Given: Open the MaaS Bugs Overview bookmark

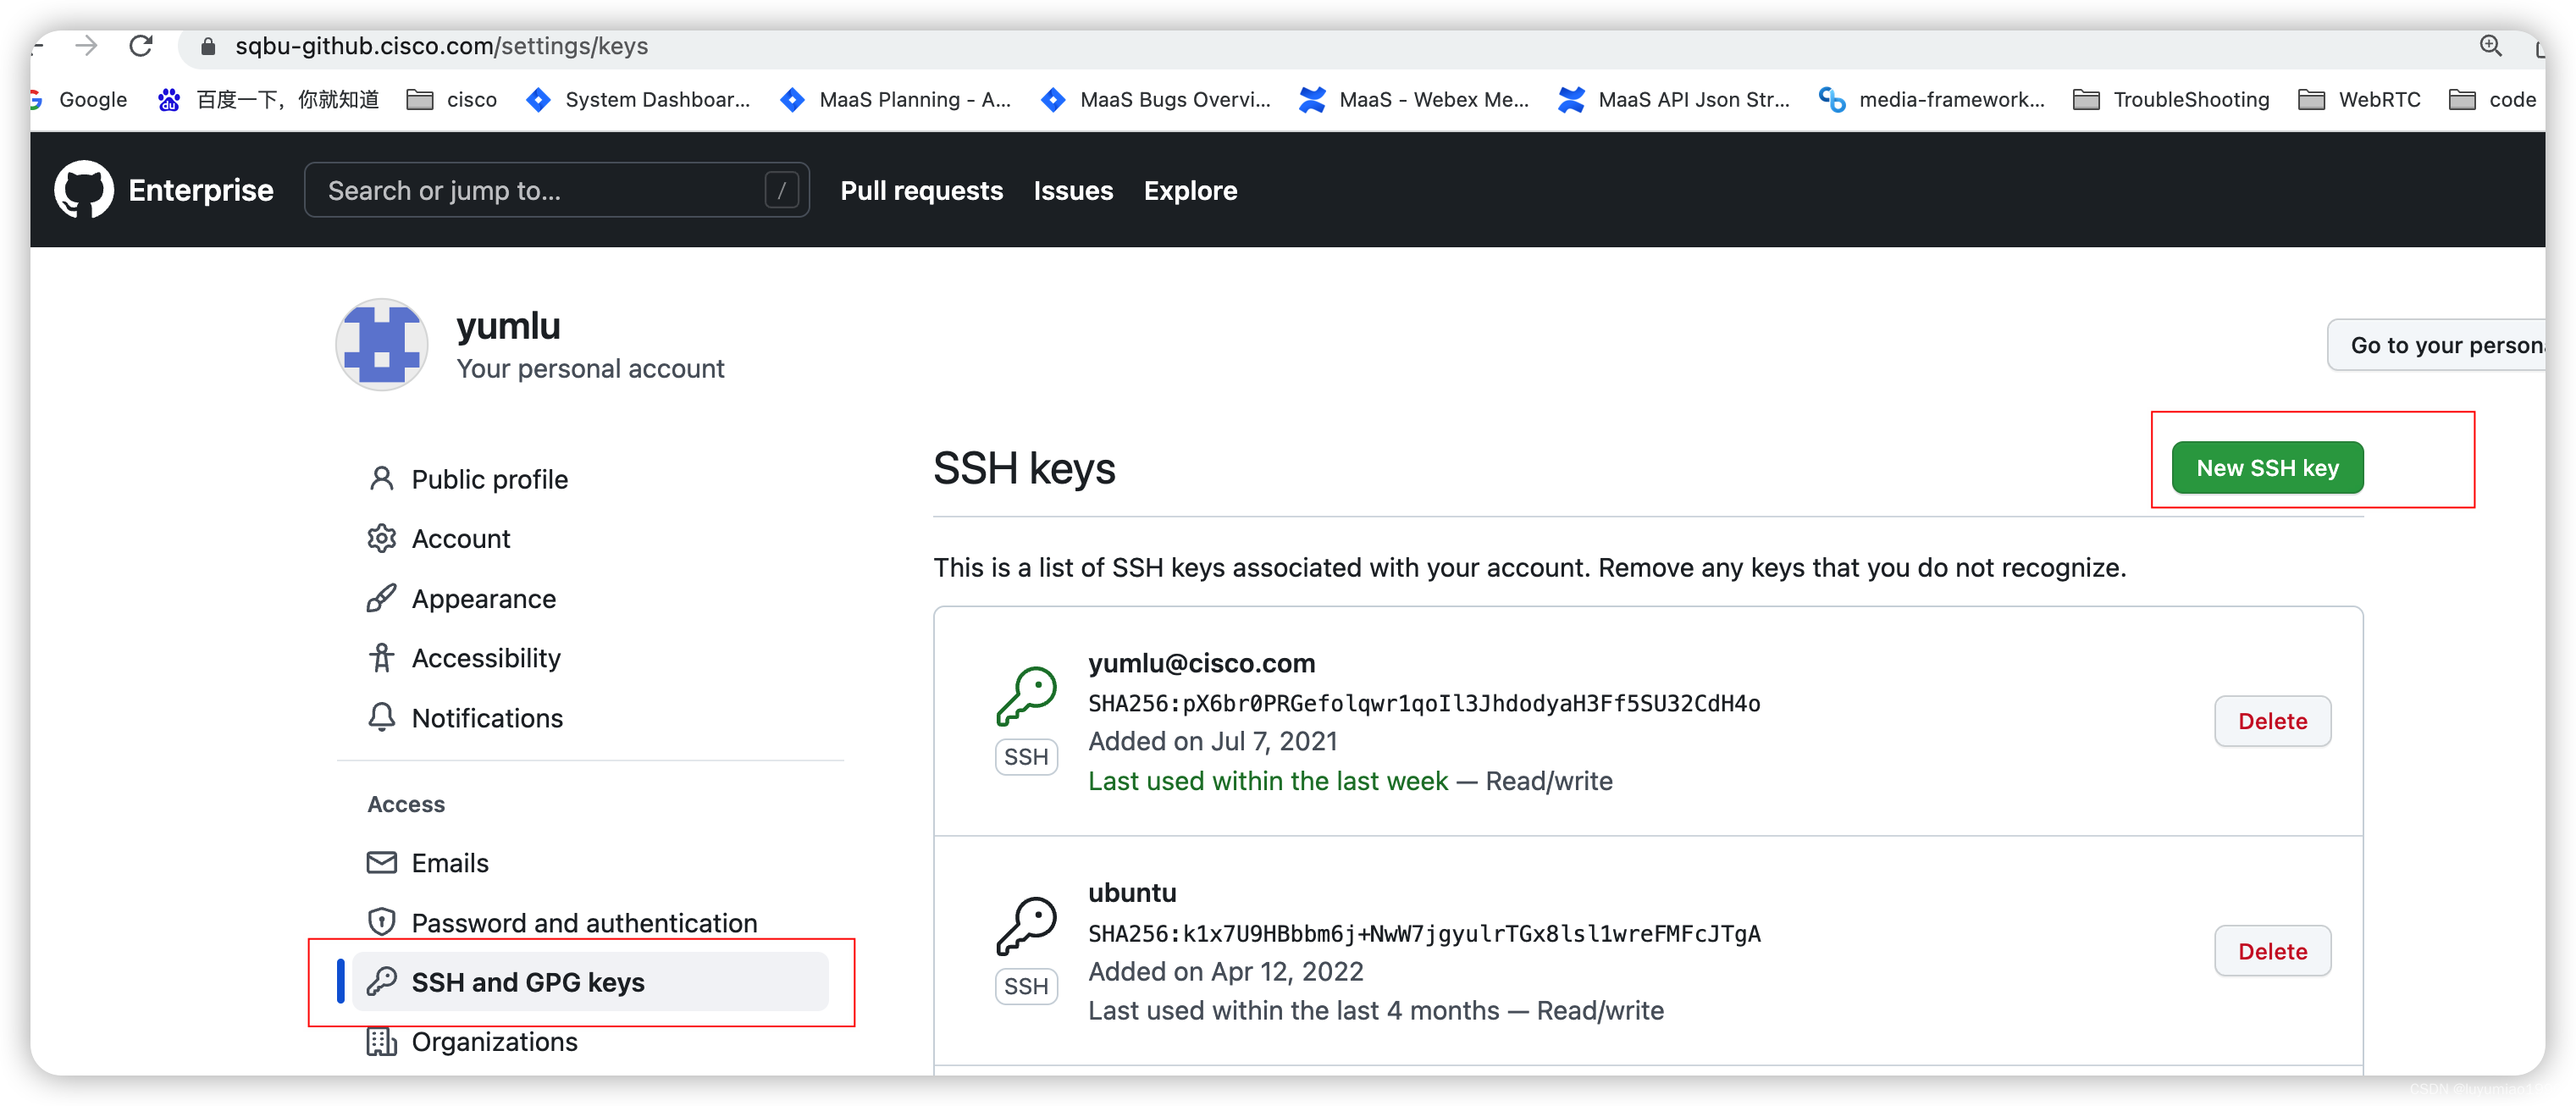Looking at the screenshot, I should (x=1155, y=99).
